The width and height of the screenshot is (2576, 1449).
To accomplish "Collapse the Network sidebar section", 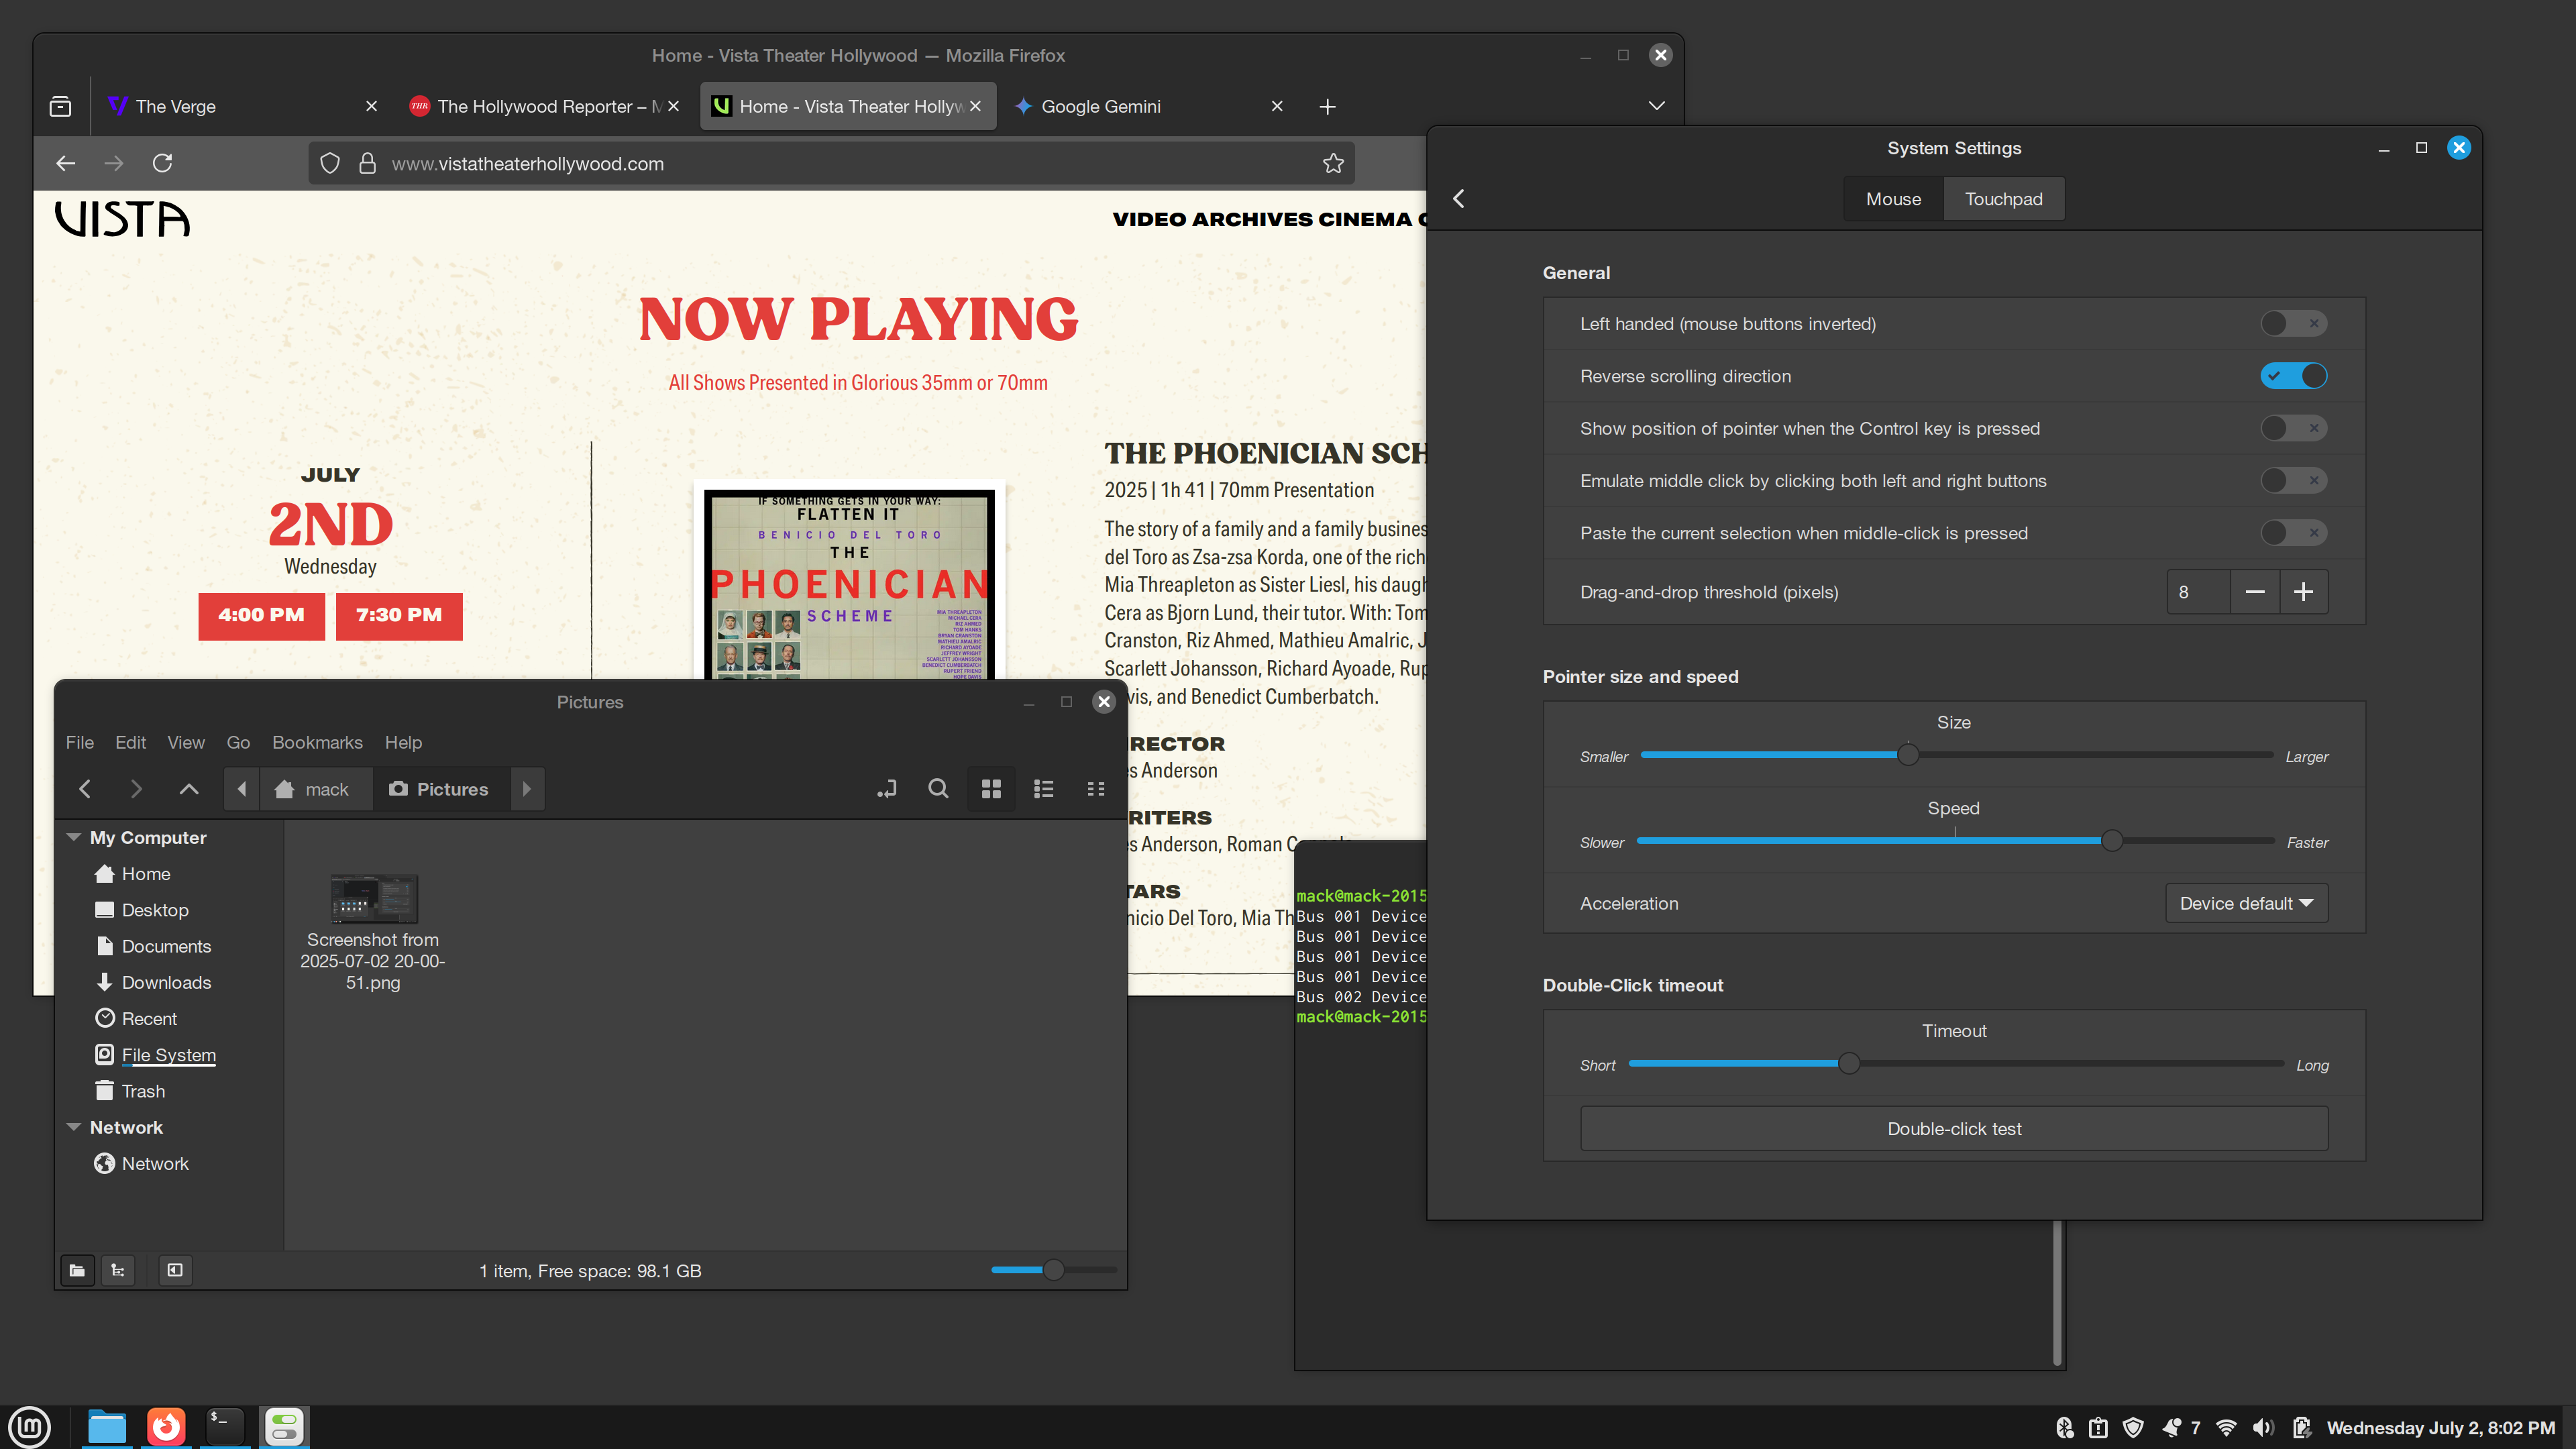I will point(73,1127).
